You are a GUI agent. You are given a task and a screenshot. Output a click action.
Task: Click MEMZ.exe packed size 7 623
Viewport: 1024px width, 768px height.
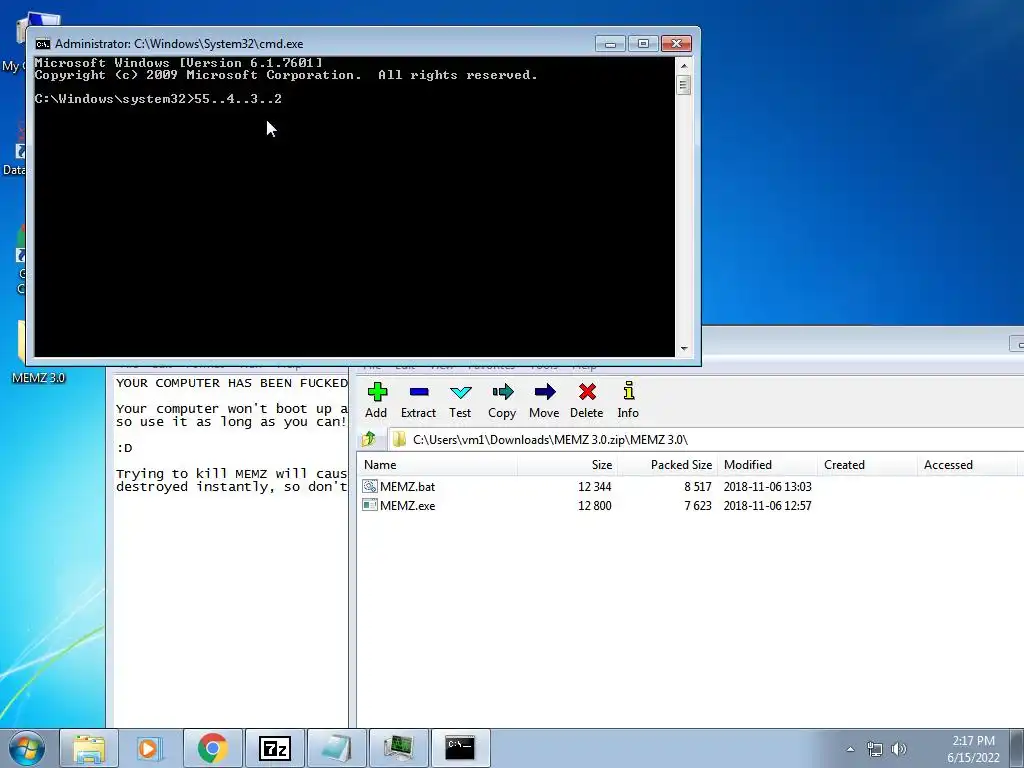click(x=697, y=505)
